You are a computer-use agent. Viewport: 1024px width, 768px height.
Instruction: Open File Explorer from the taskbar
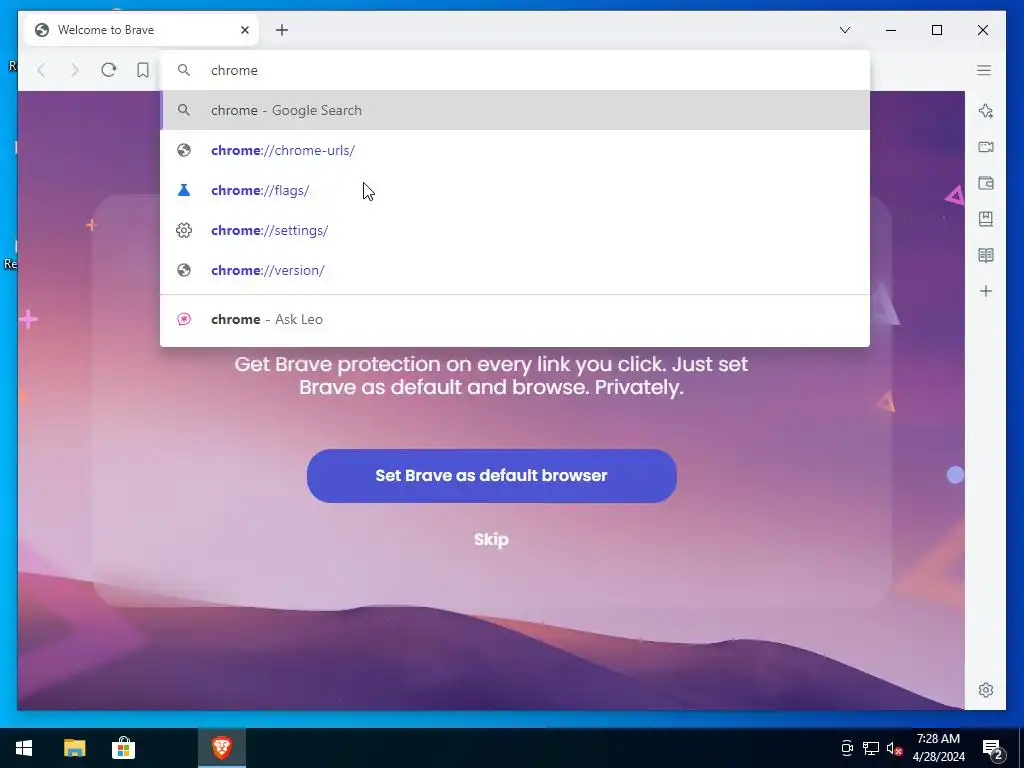click(74, 748)
